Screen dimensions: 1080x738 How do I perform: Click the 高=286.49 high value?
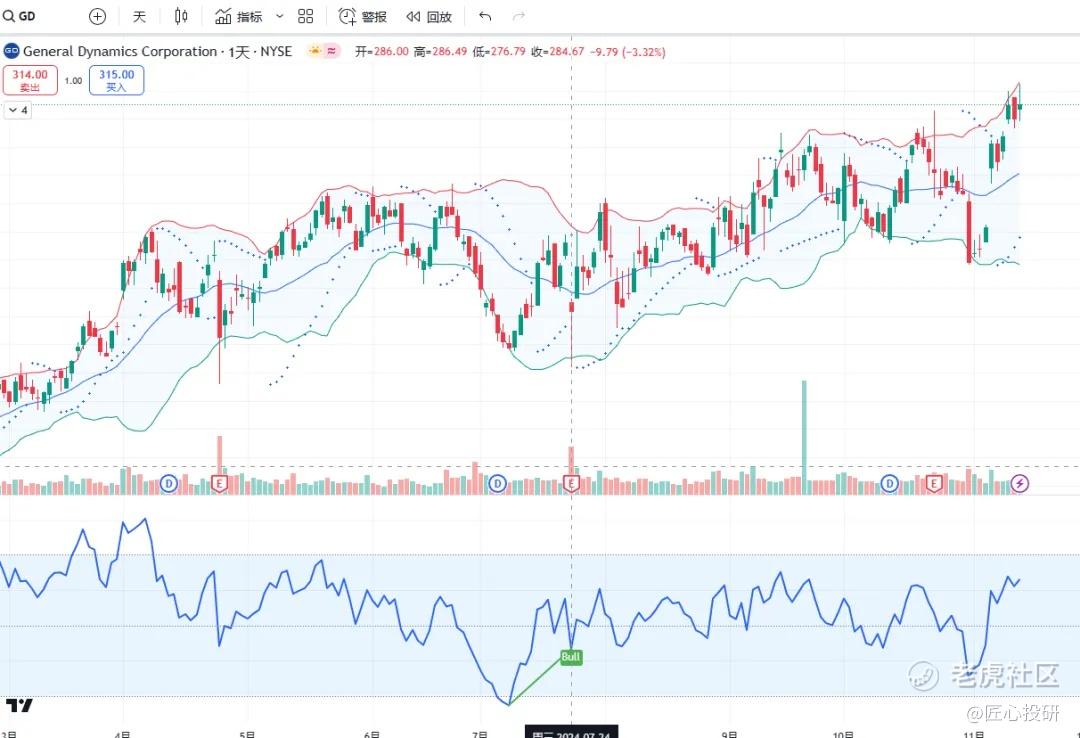440,52
